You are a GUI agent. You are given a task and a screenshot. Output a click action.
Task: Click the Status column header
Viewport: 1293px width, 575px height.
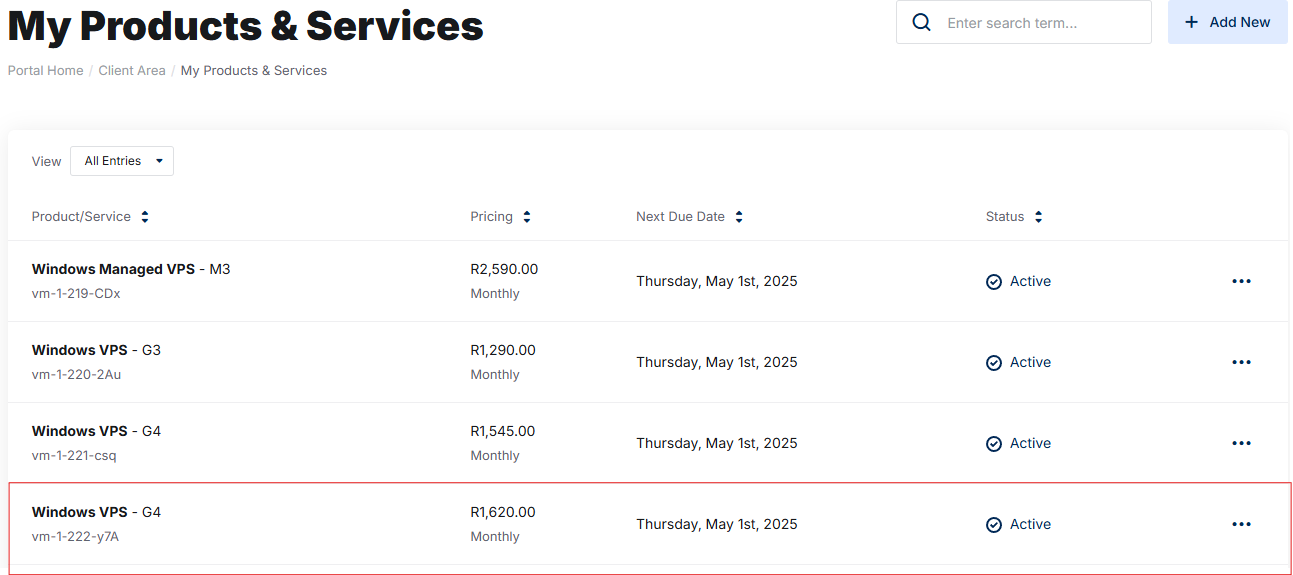pyautogui.click(x=1005, y=217)
